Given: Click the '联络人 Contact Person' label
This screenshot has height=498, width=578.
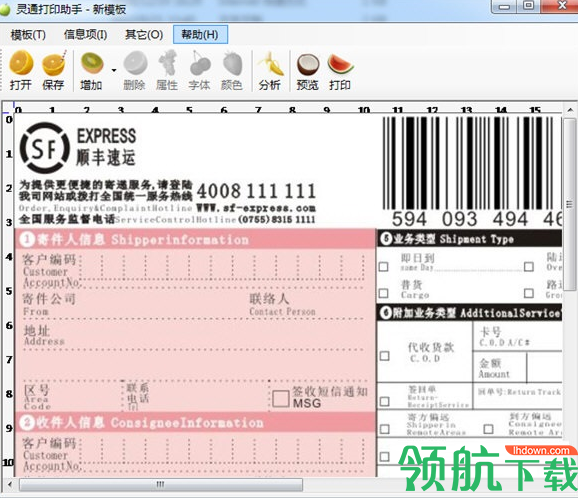Looking at the screenshot, I should click(x=282, y=304).
